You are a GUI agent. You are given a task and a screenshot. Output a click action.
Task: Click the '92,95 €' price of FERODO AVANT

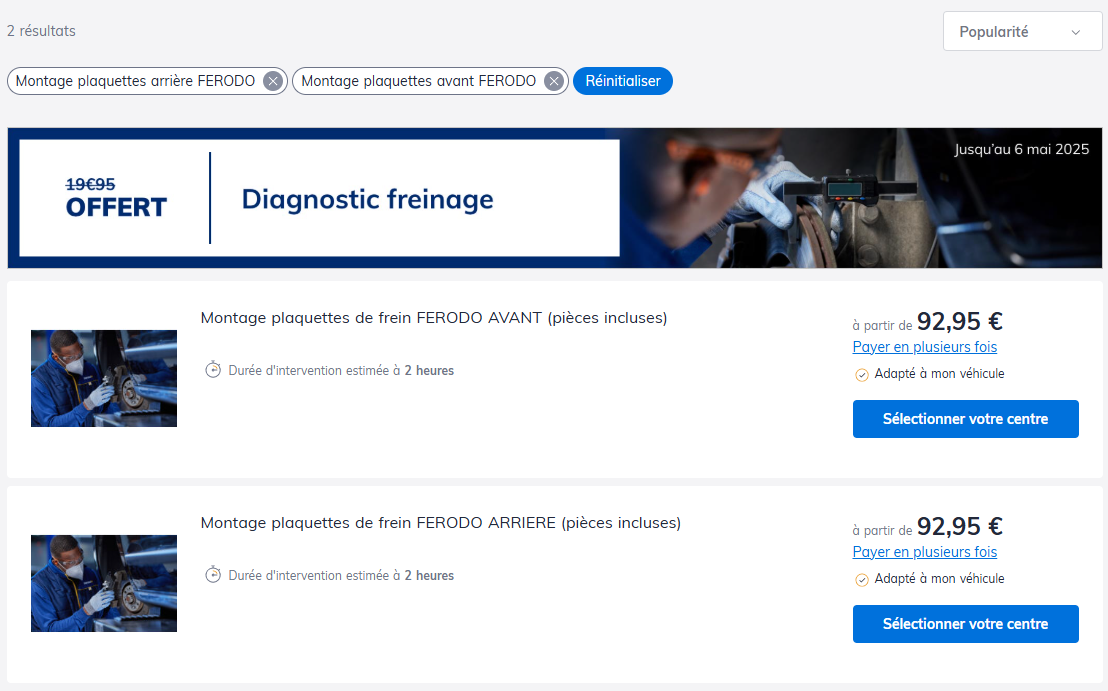coord(960,322)
